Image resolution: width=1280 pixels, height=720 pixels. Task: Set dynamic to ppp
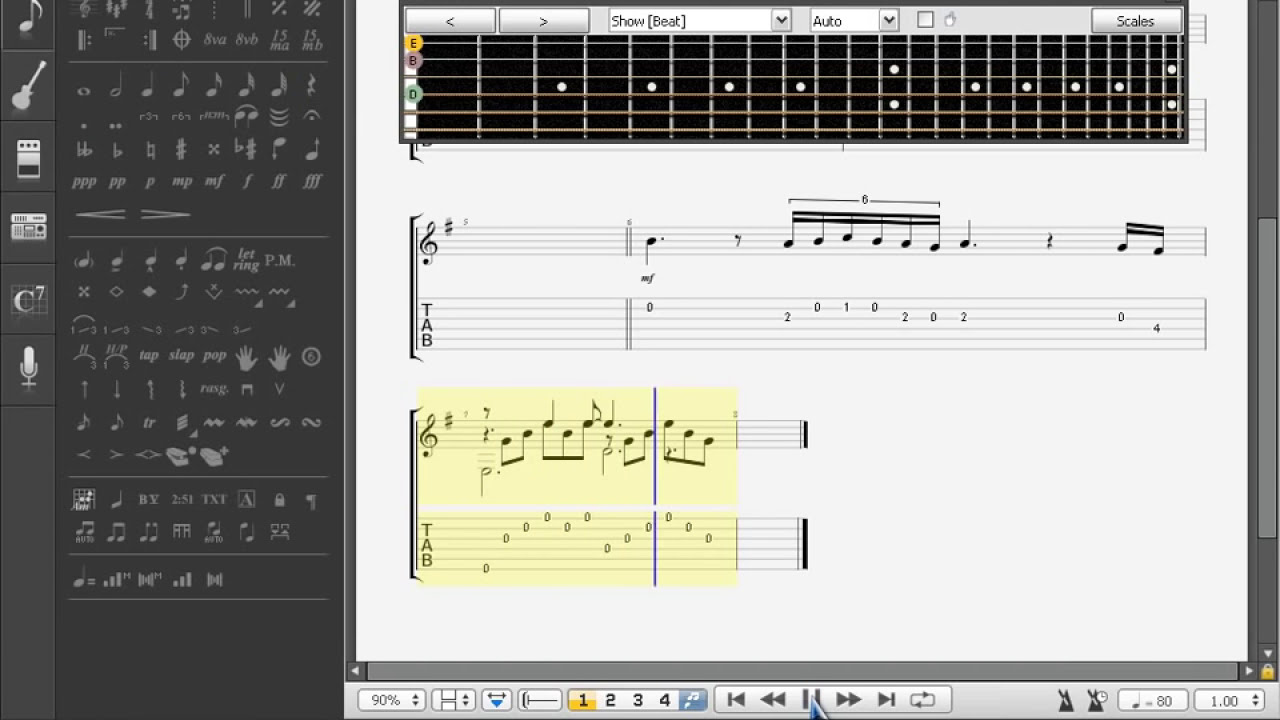pos(84,182)
